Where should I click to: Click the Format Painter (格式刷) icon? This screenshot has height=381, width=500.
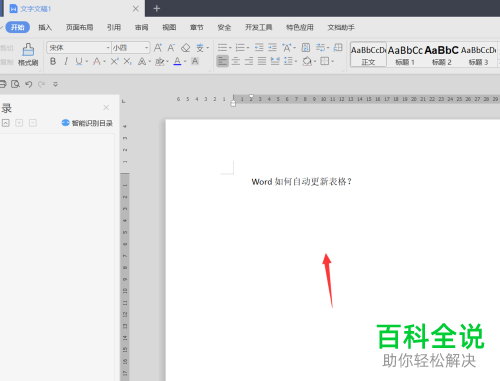28,54
